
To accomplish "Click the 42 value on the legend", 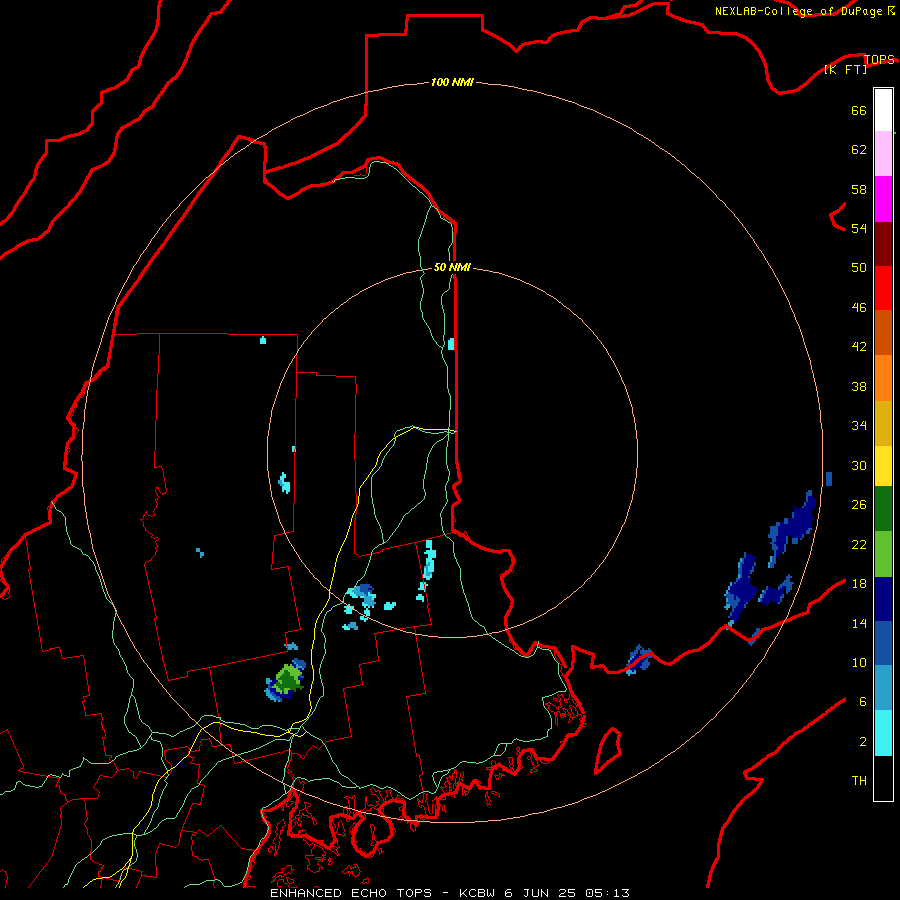I will 859,347.
